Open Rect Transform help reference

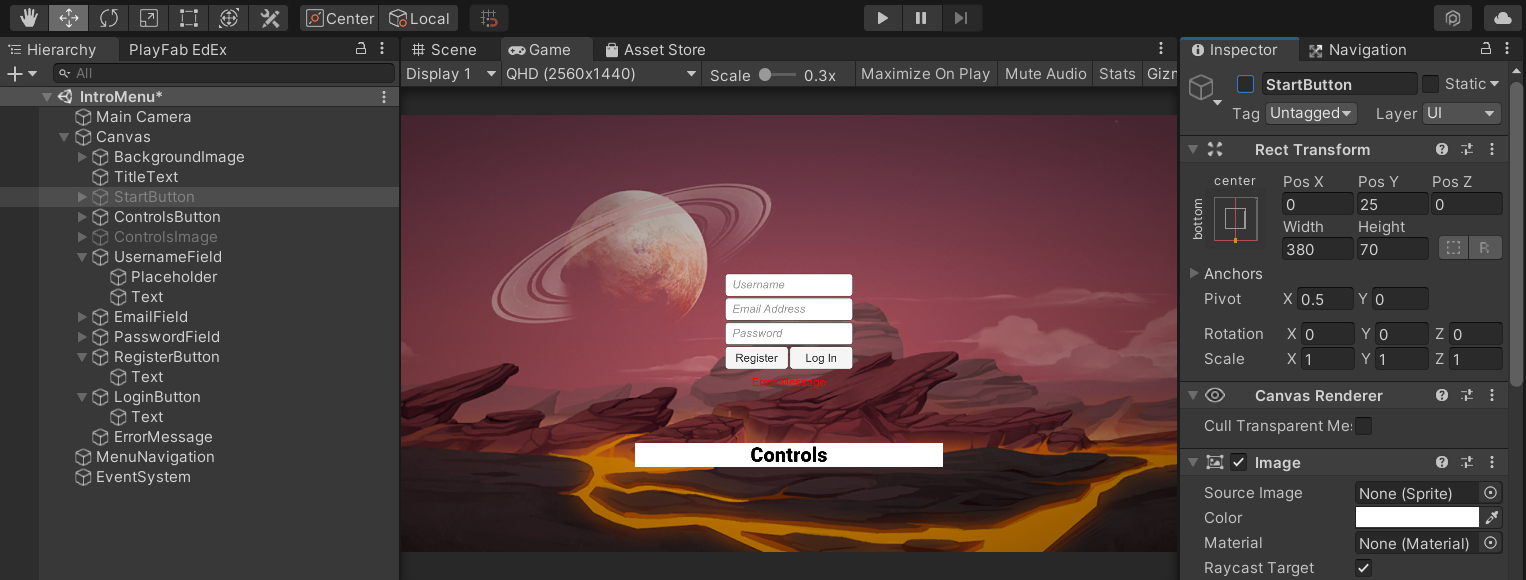click(1442, 149)
